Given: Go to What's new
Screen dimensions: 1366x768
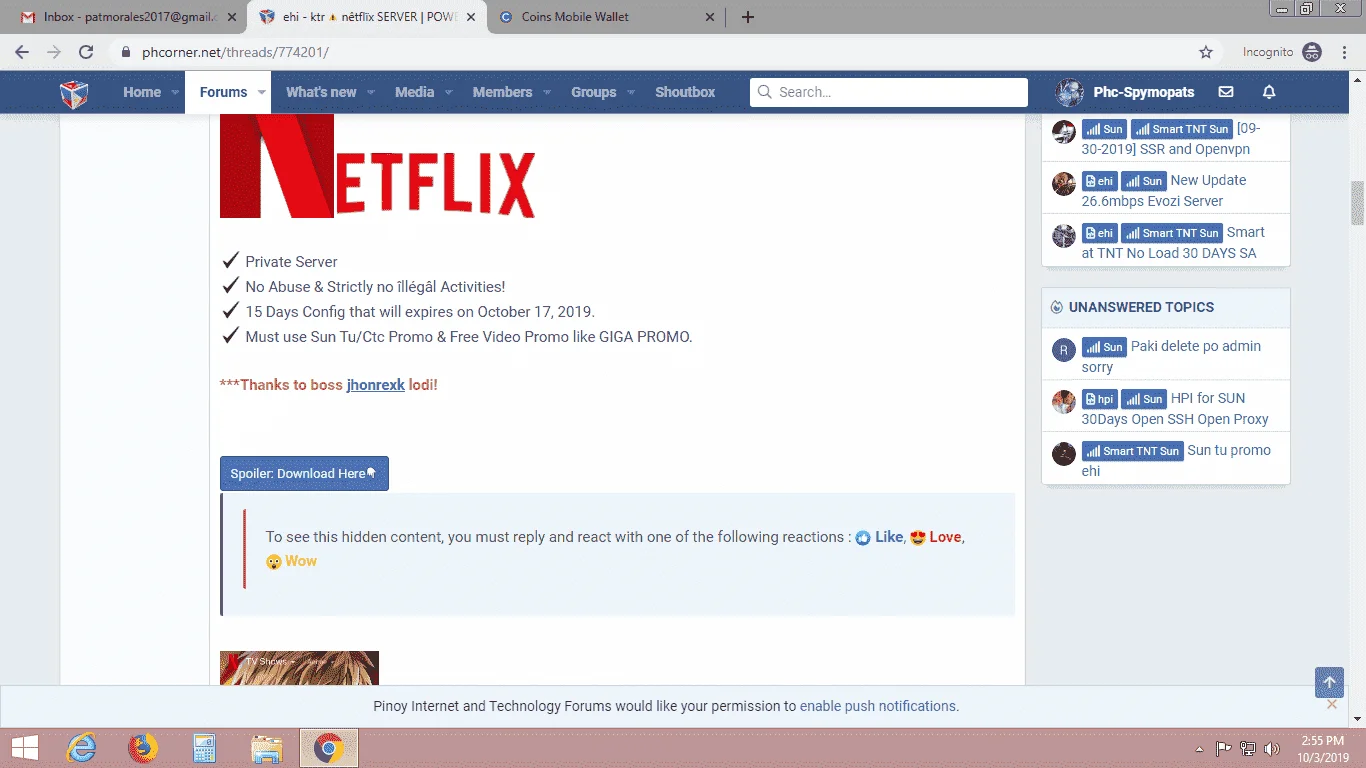Looking at the screenshot, I should 321,92.
